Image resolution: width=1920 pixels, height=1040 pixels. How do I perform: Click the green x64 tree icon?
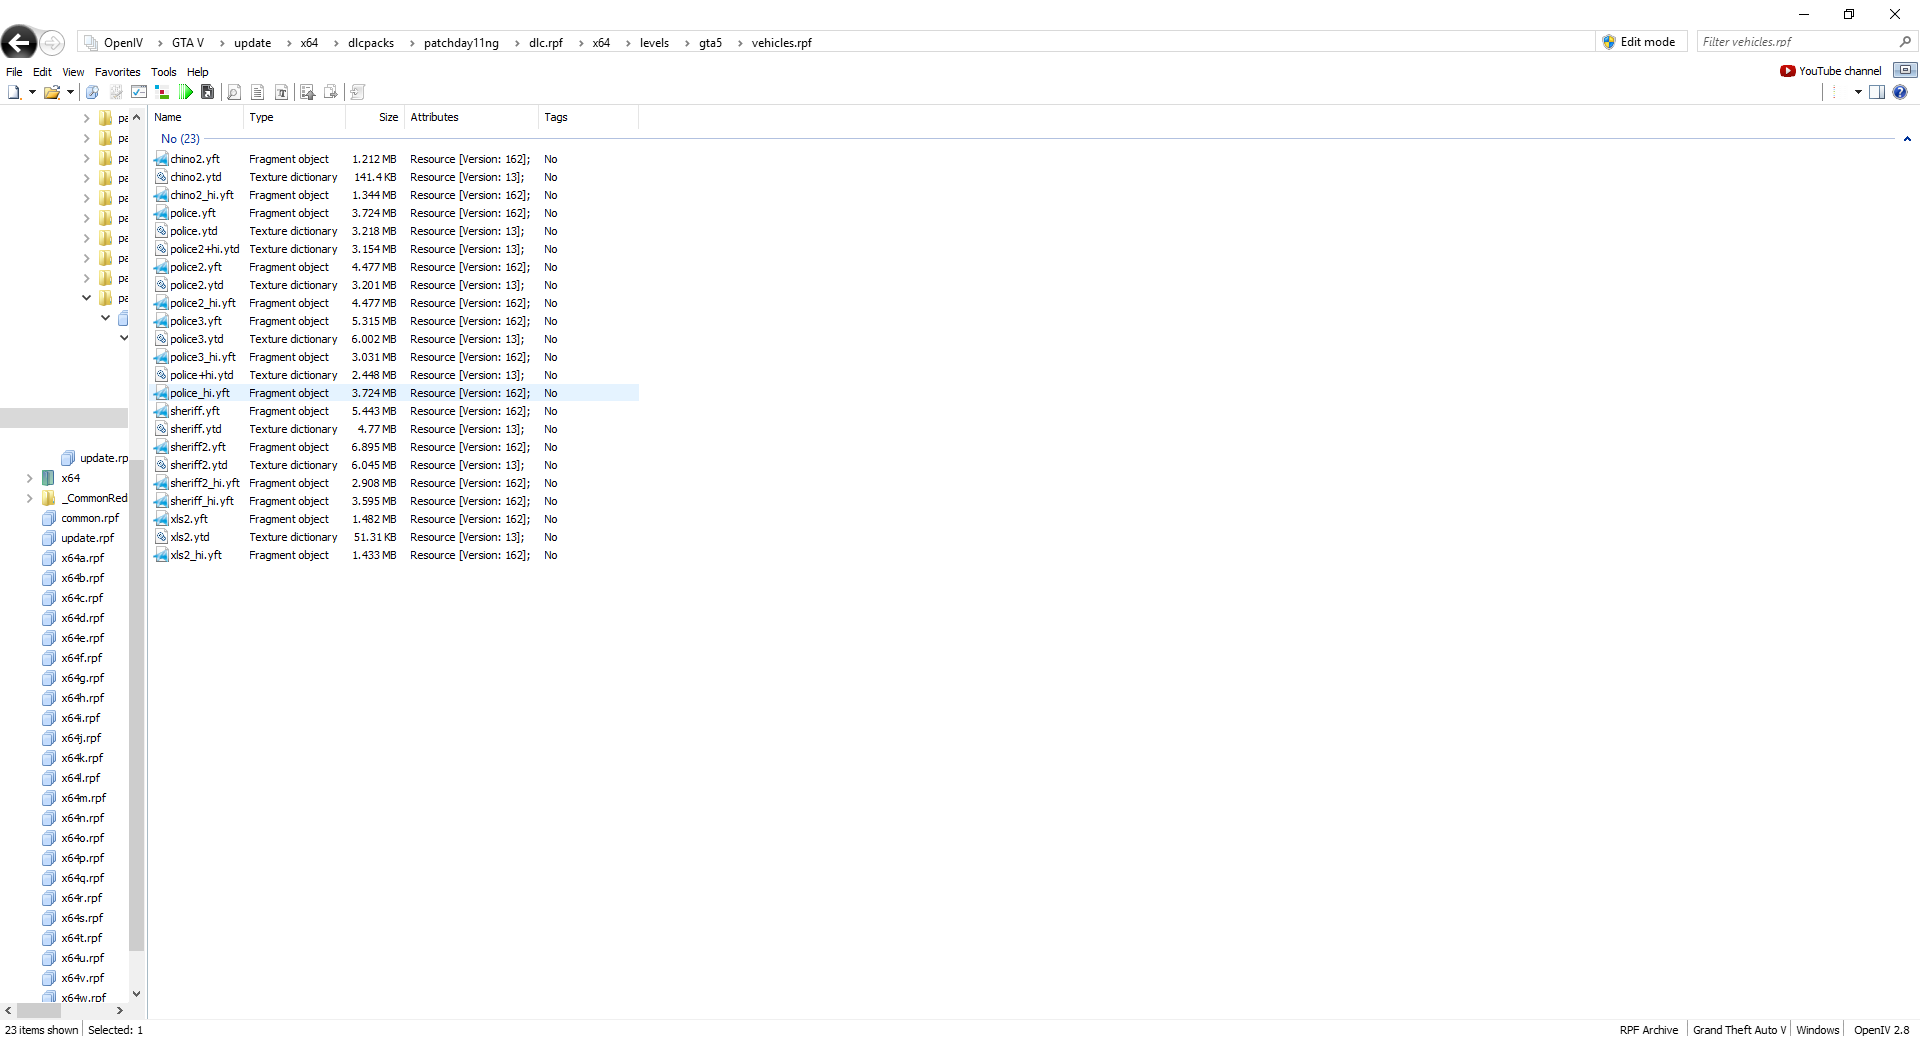(48, 478)
